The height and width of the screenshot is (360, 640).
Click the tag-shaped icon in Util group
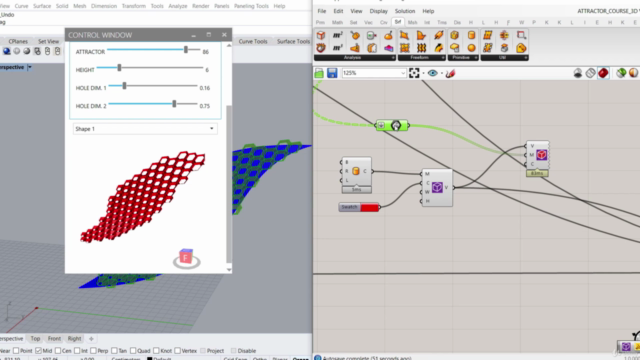[521, 48]
